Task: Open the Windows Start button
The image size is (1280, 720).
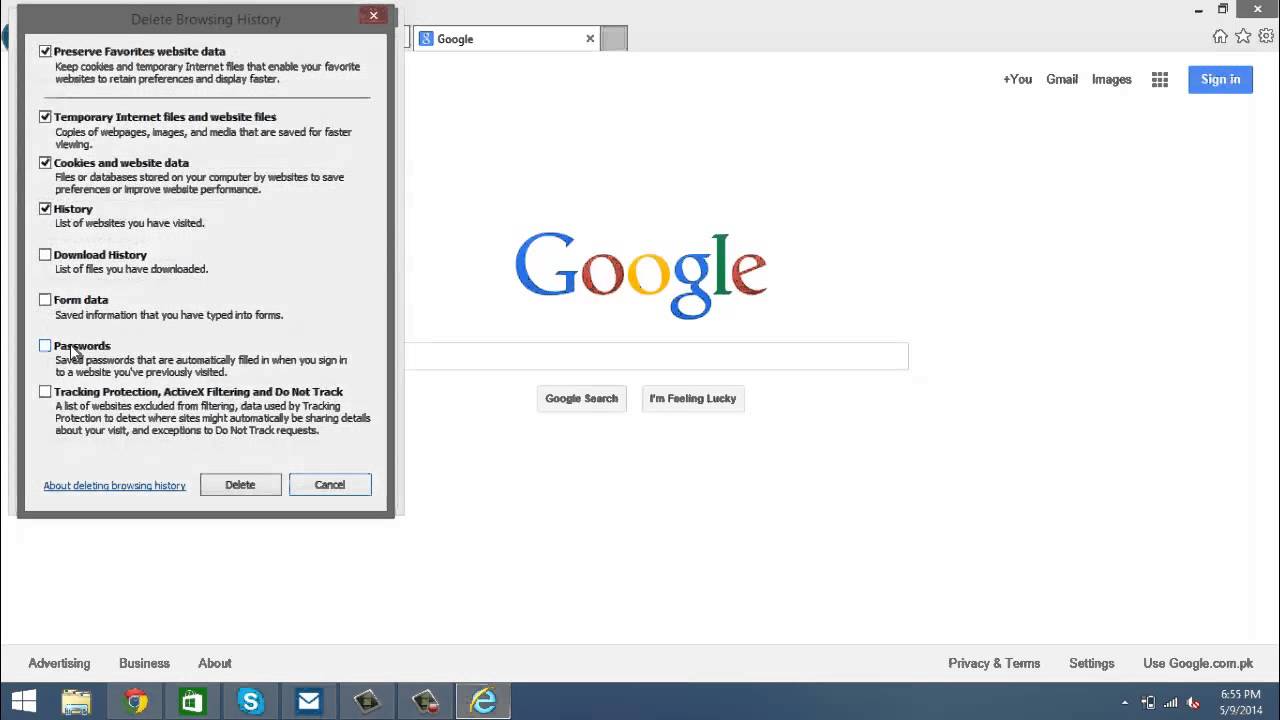Action: [x=23, y=702]
